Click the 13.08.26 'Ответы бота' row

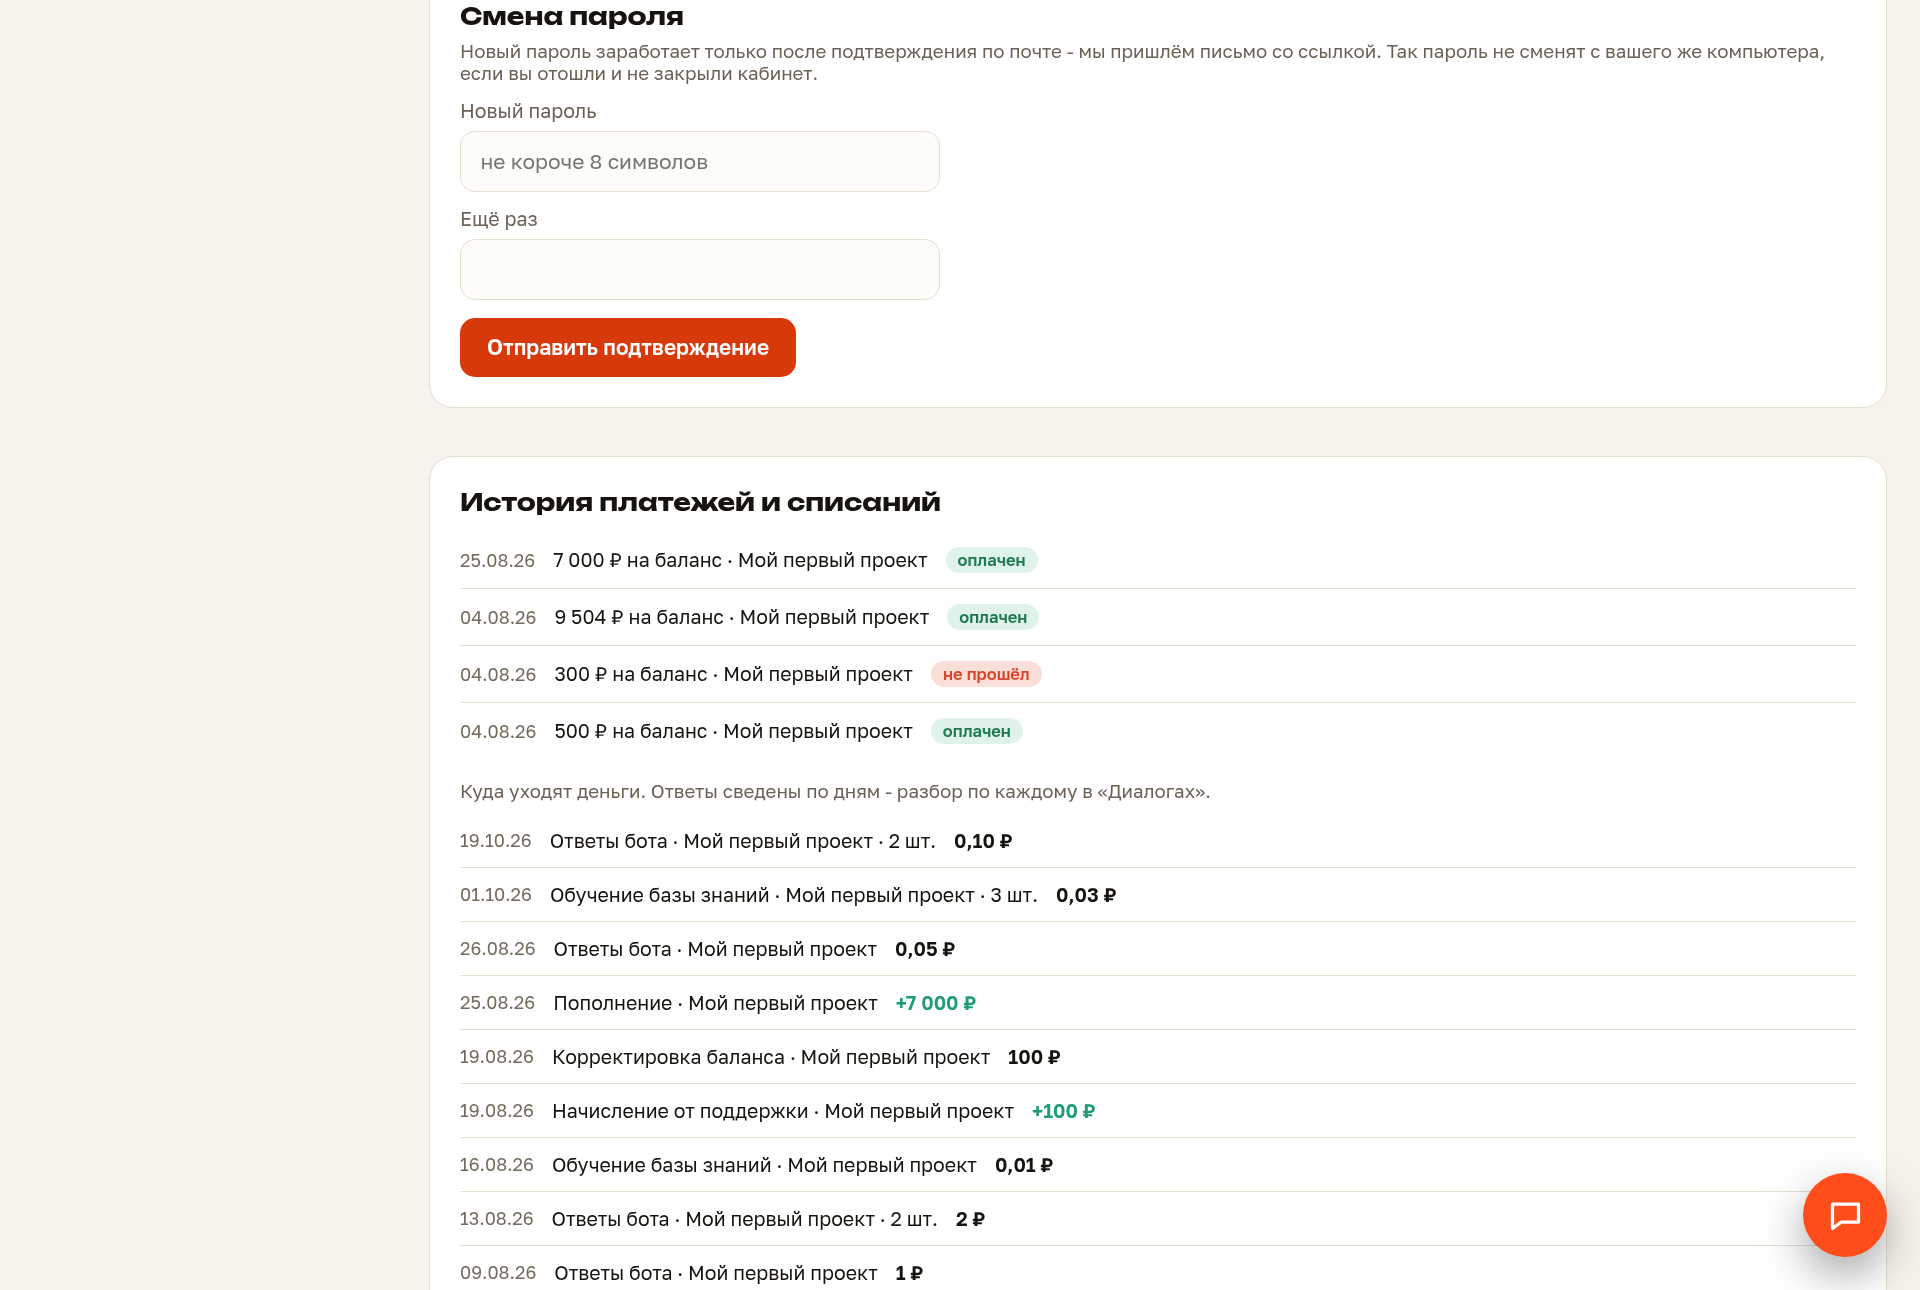point(1158,1220)
